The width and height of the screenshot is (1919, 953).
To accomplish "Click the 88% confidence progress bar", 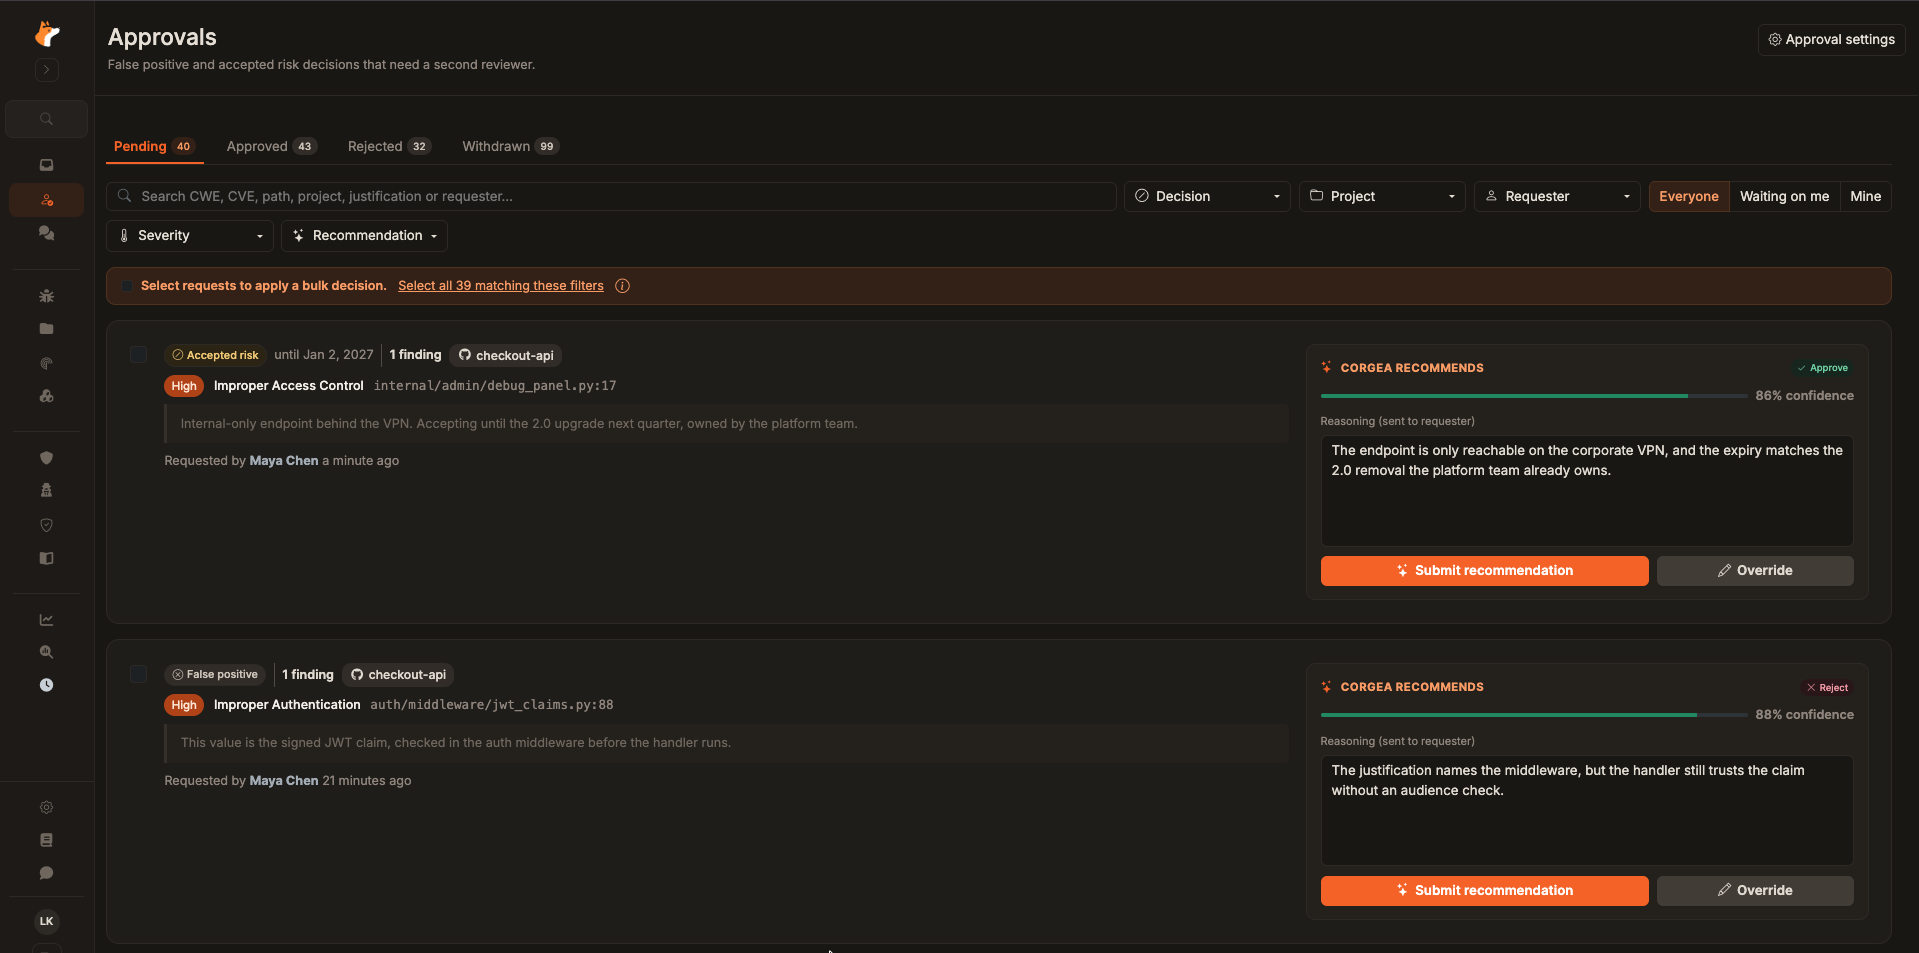I will [1534, 715].
